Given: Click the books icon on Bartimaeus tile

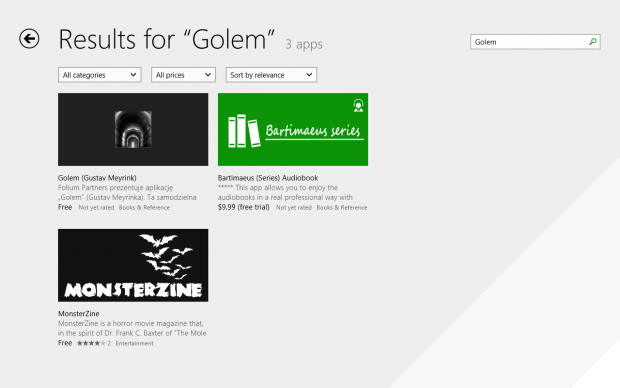Looking at the screenshot, I should pyautogui.click(x=244, y=131).
